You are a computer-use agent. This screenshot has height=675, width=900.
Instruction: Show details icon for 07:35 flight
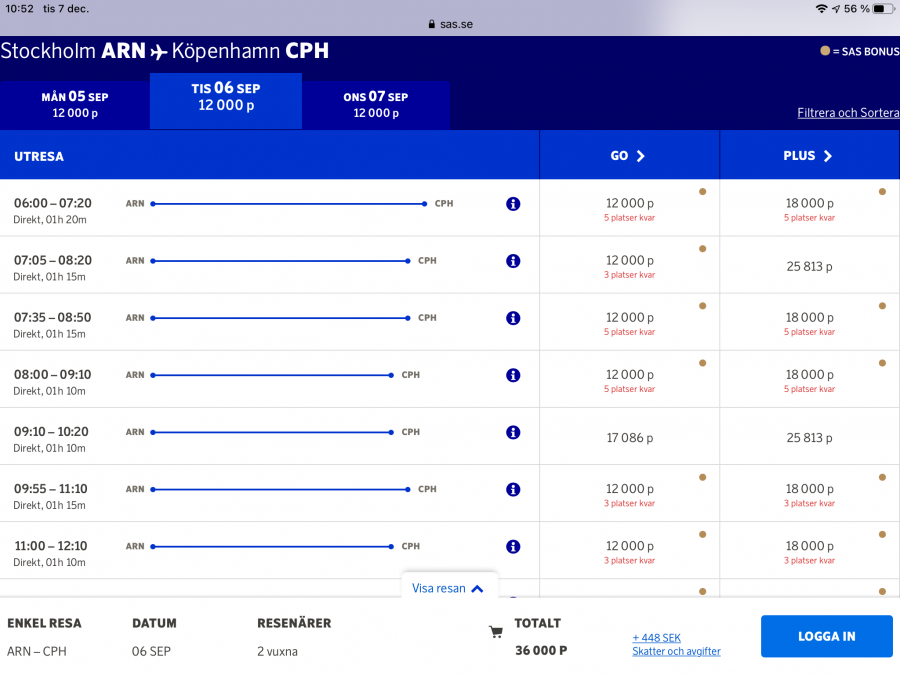(x=513, y=318)
